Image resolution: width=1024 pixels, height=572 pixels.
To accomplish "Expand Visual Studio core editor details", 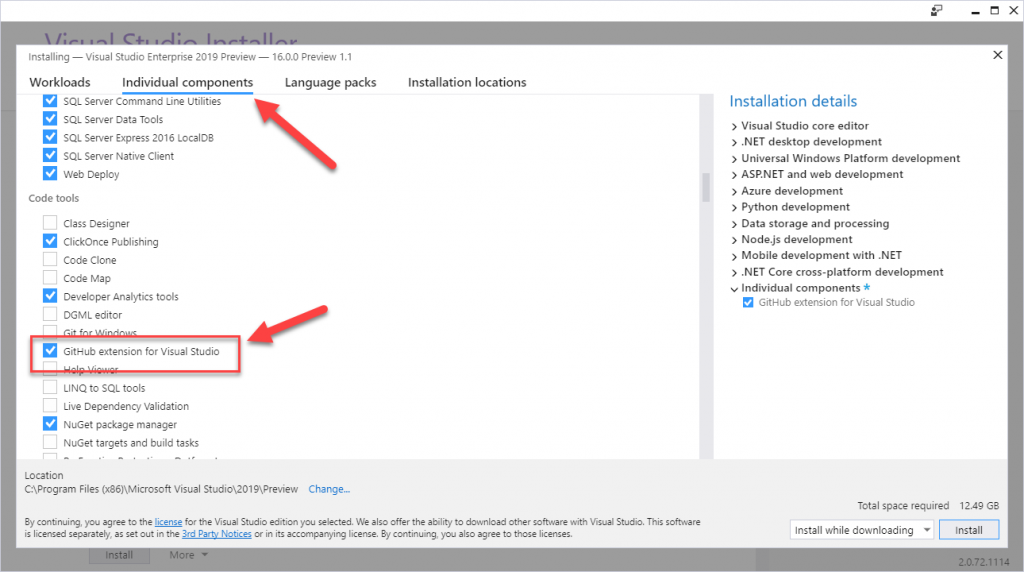I will coord(734,127).
